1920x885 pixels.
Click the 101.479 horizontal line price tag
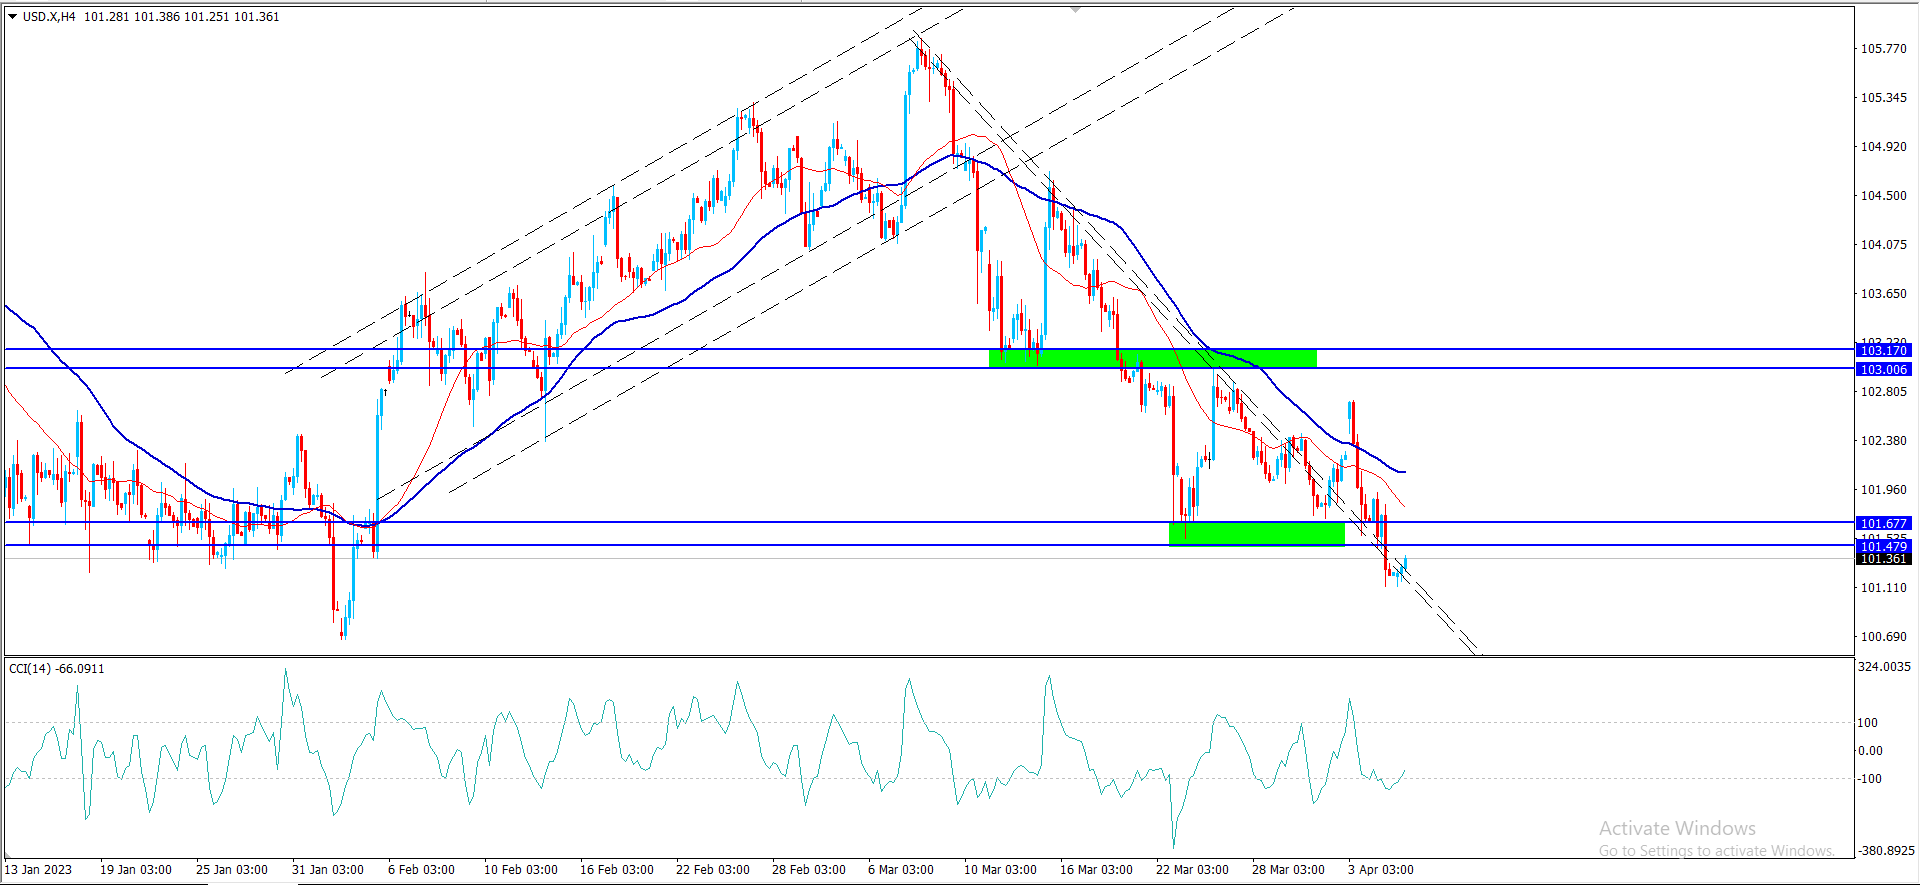click(x=1883, y=546)
